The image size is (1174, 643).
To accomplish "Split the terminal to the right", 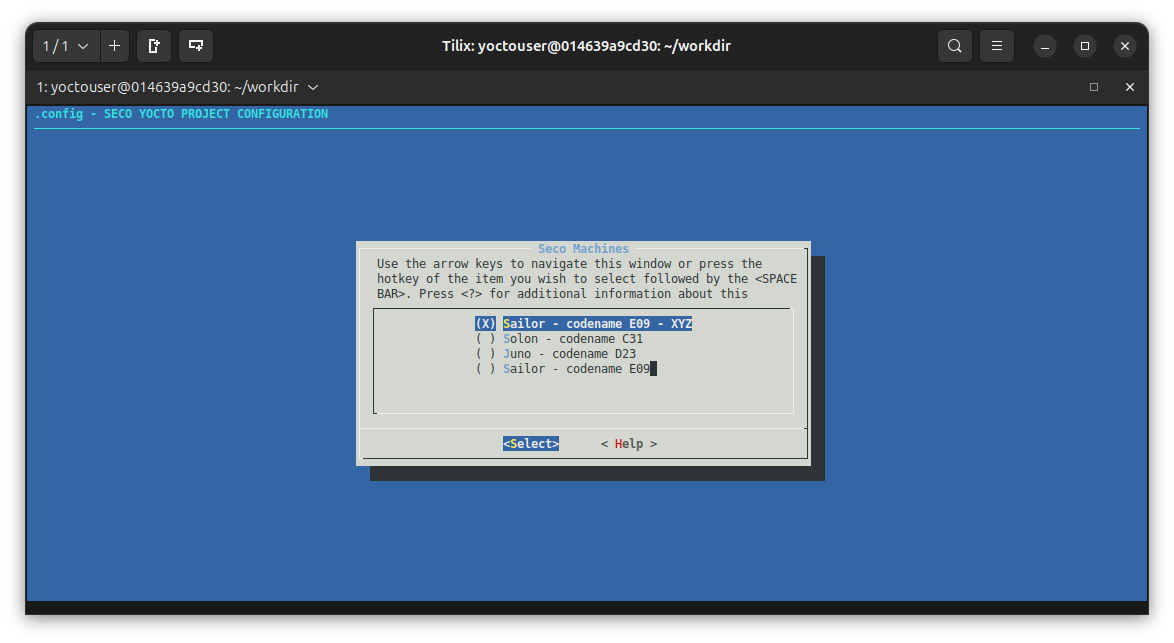I will click(x=154, y=46).
